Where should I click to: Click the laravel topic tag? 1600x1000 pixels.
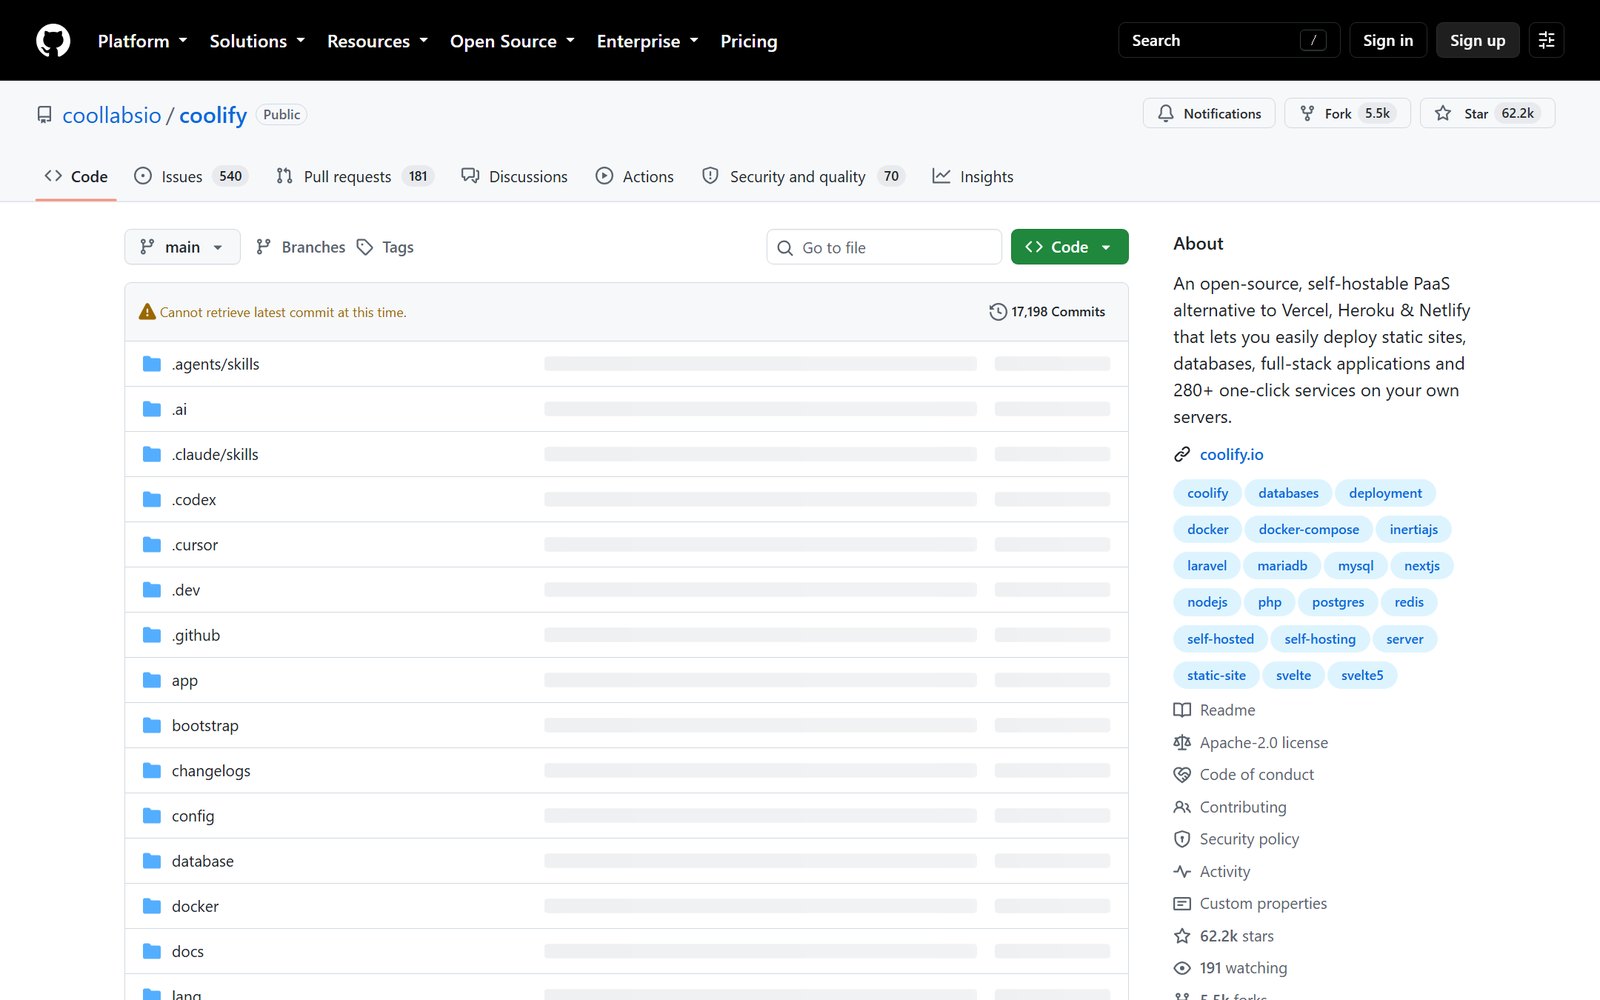[1207, 566]
